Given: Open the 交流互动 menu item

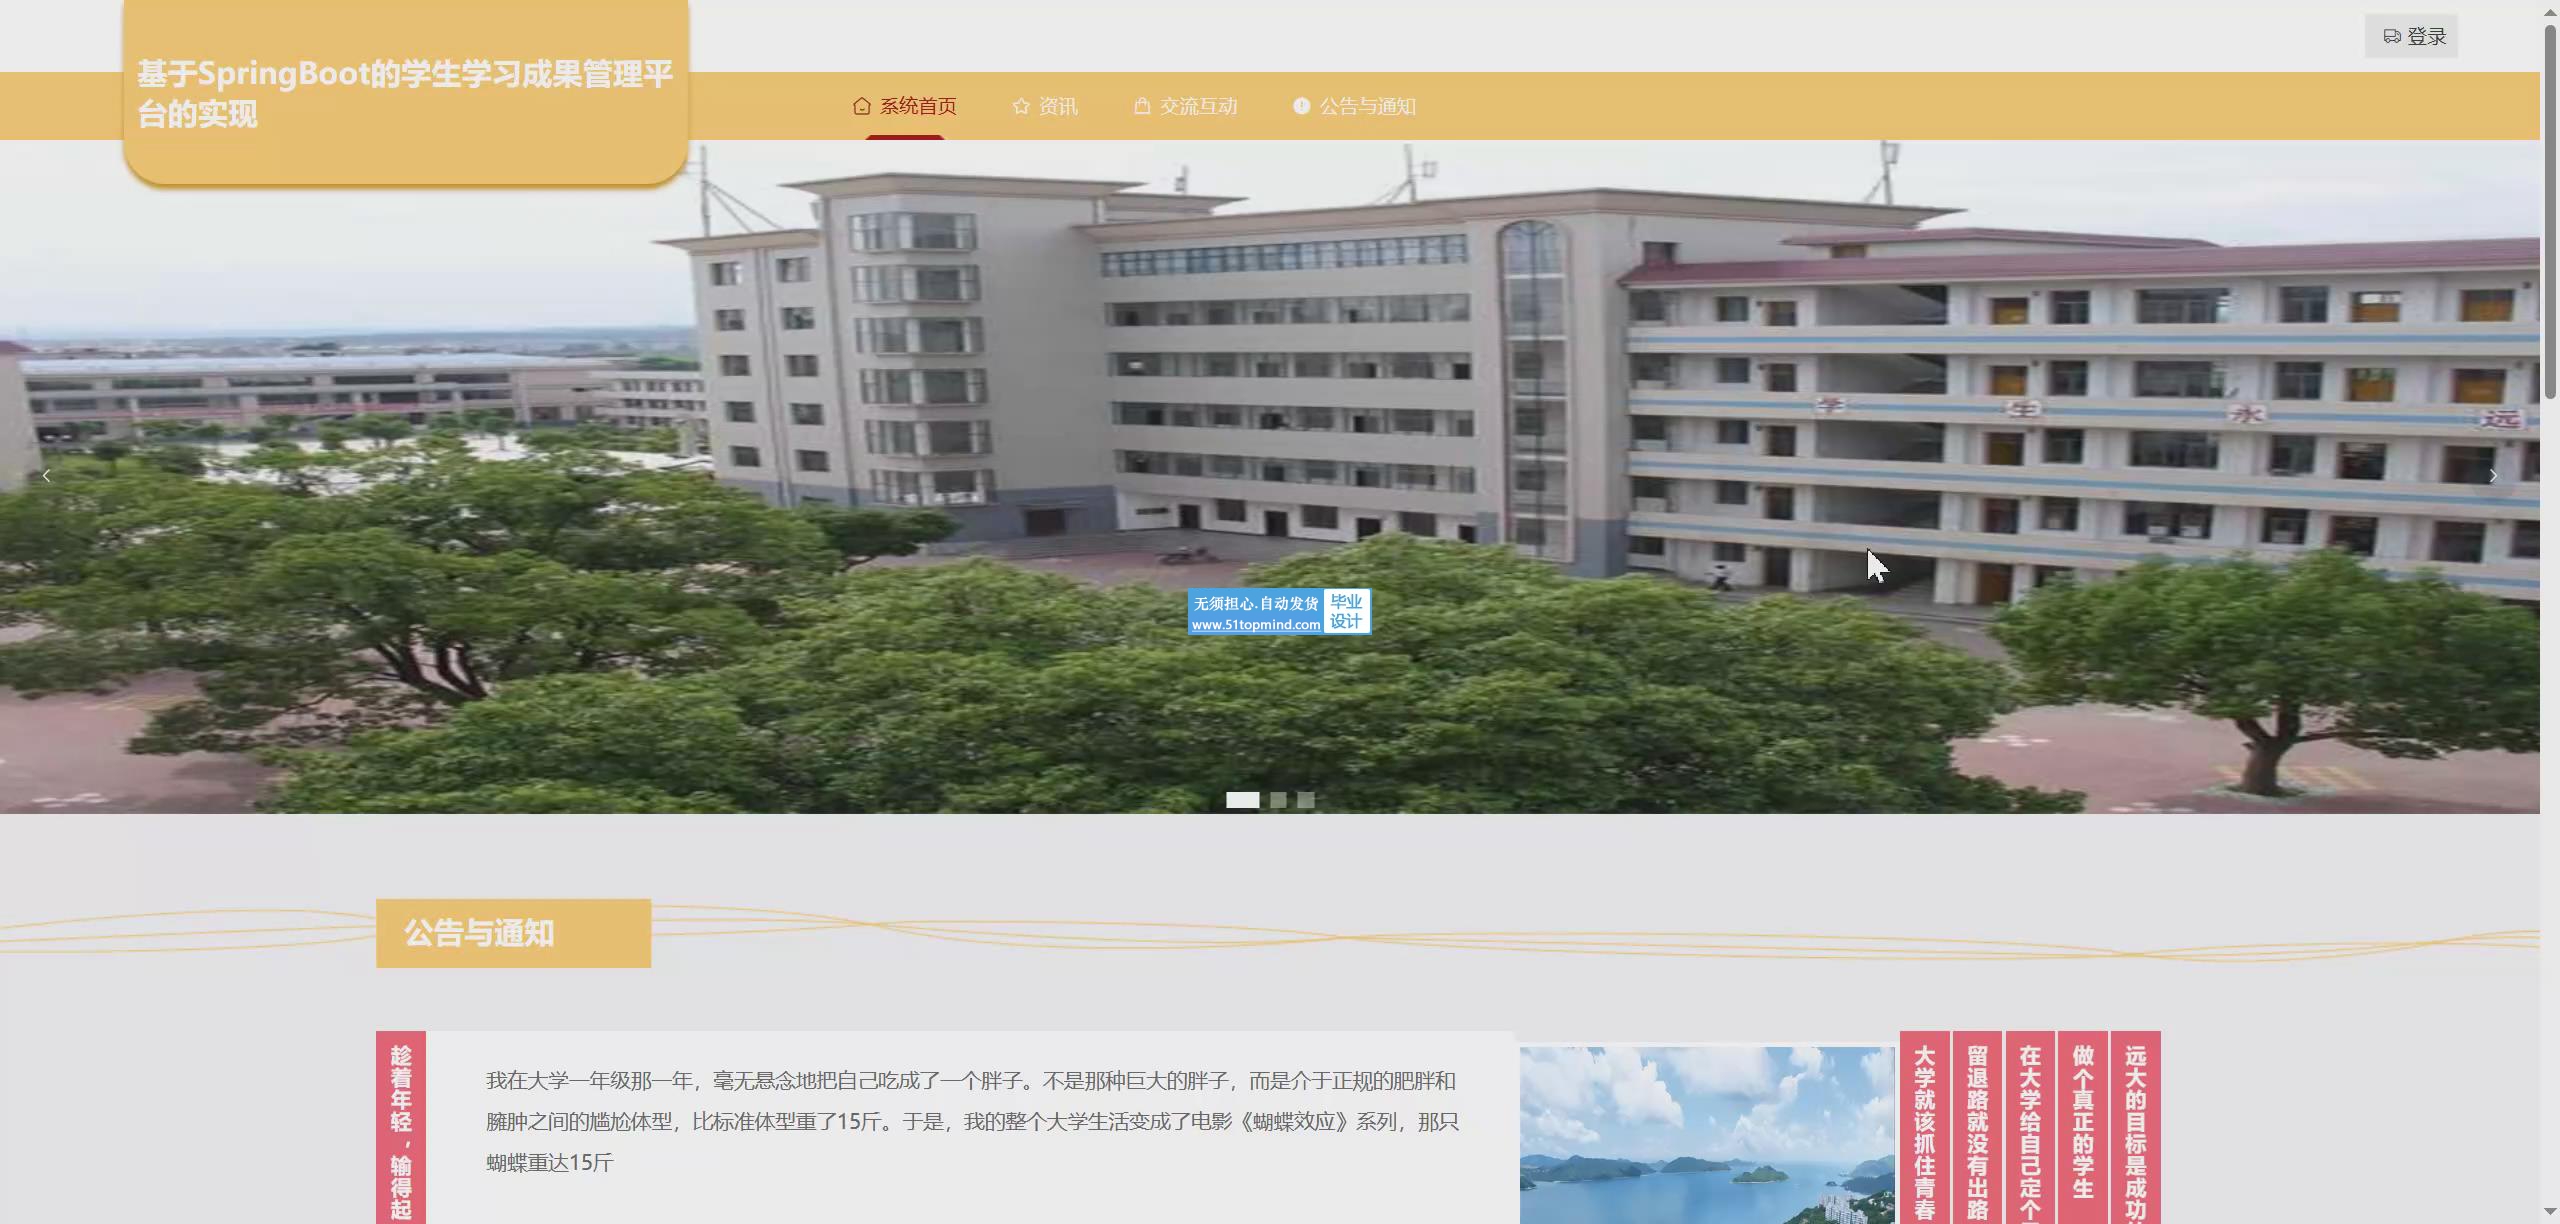Looking at the screenshot, I should click(x=1198, y=106).
